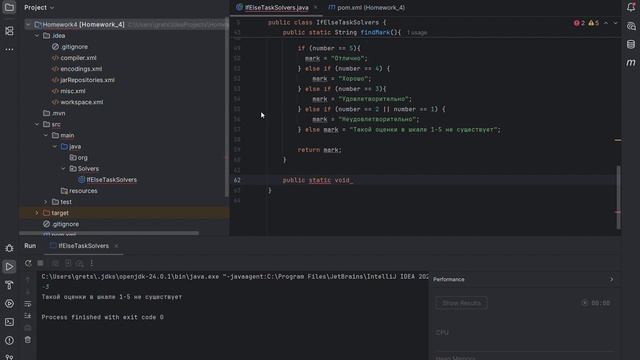Screen dimensions: 640x360
Task: Click the project tree vertical scrollbar
Action: [x=227, y=108]
